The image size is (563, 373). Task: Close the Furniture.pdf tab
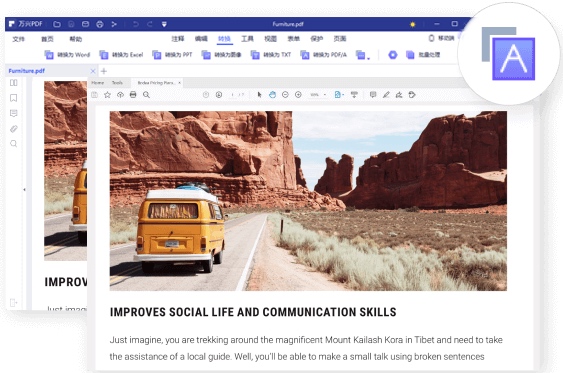pyautogui.click(x=93, y=71)
